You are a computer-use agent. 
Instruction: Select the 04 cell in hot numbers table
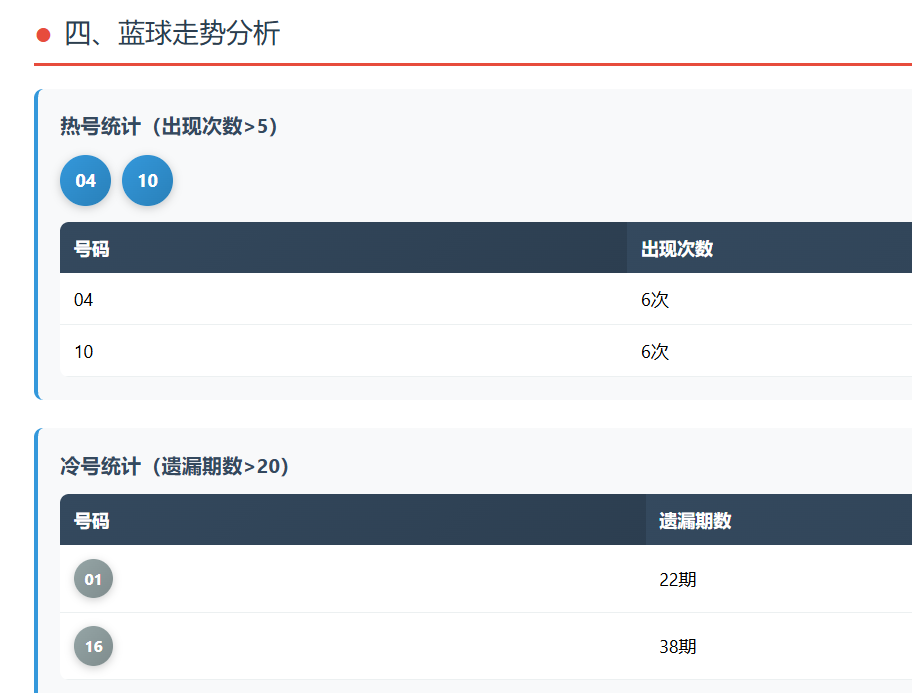click(84, 299)
